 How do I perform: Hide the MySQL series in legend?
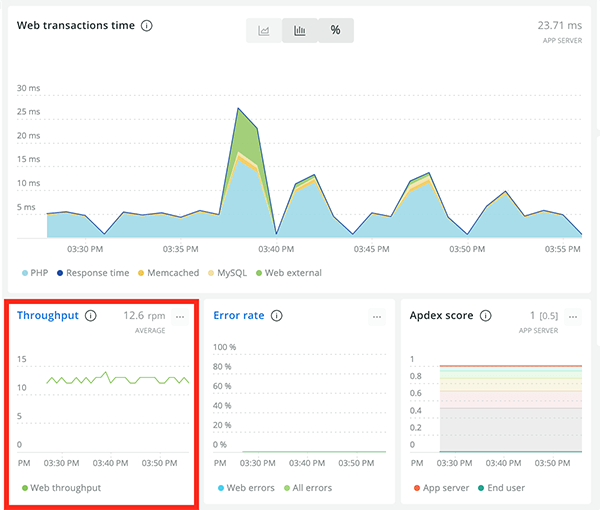pos(234,273)
